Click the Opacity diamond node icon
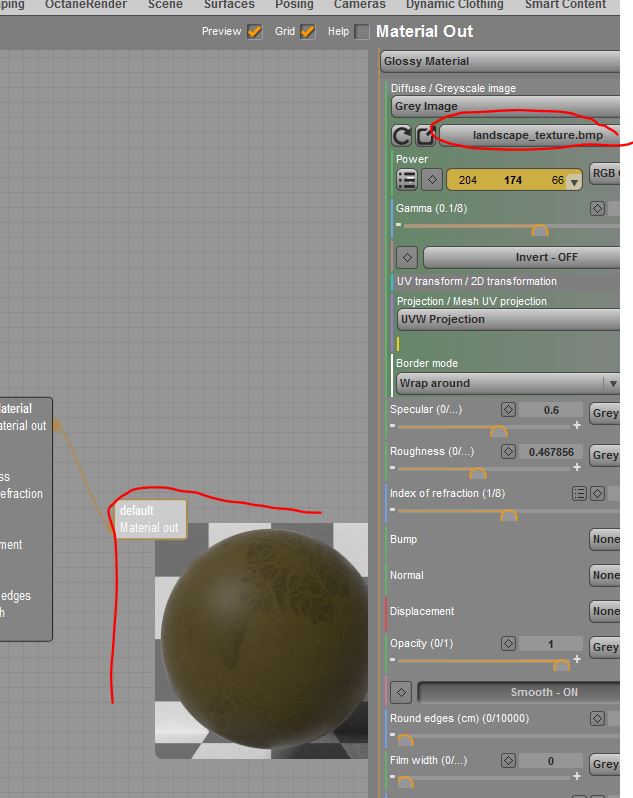 (x=508, y=643)
